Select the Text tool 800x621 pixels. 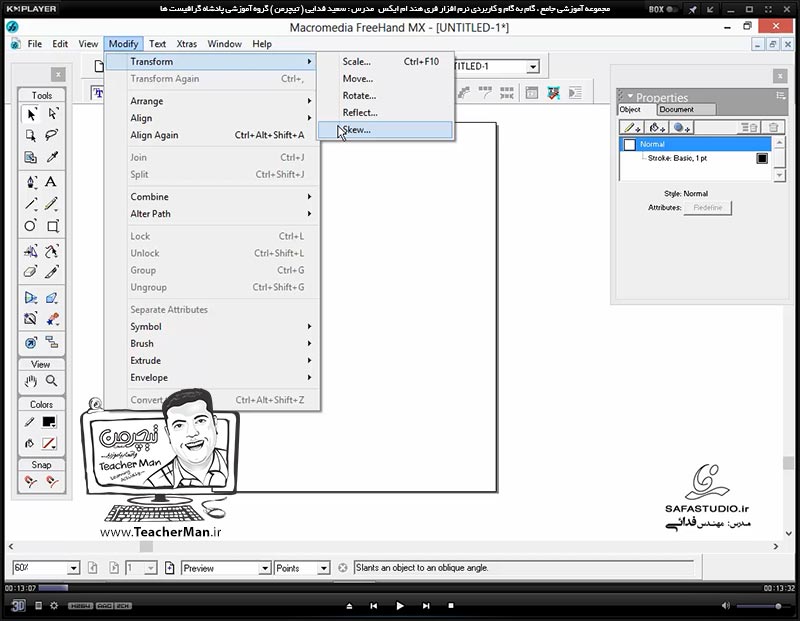51,182
